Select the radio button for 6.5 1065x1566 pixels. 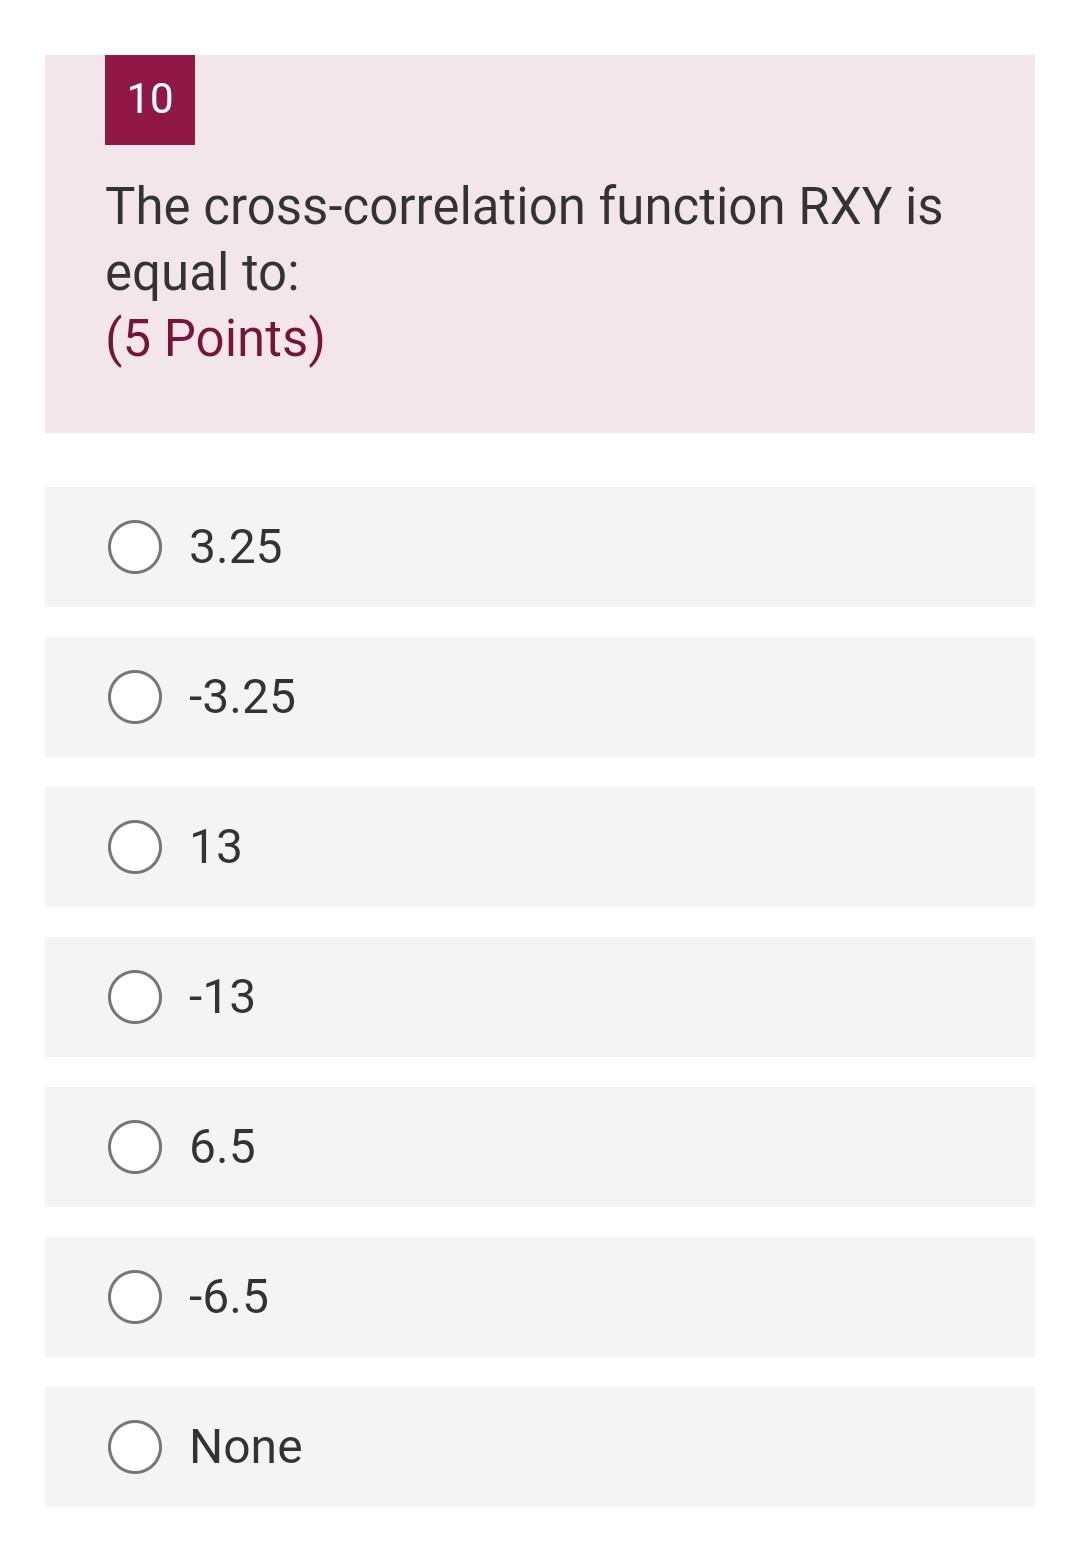pos(134,1147)
